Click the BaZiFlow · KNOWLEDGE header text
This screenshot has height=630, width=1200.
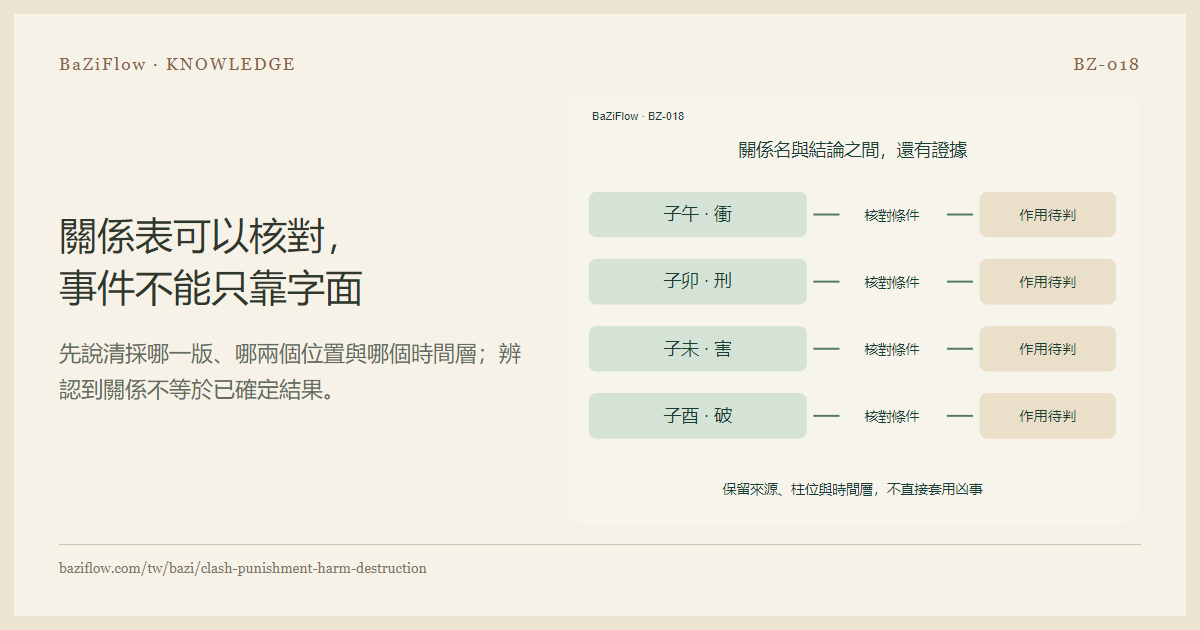coord(177,64)
